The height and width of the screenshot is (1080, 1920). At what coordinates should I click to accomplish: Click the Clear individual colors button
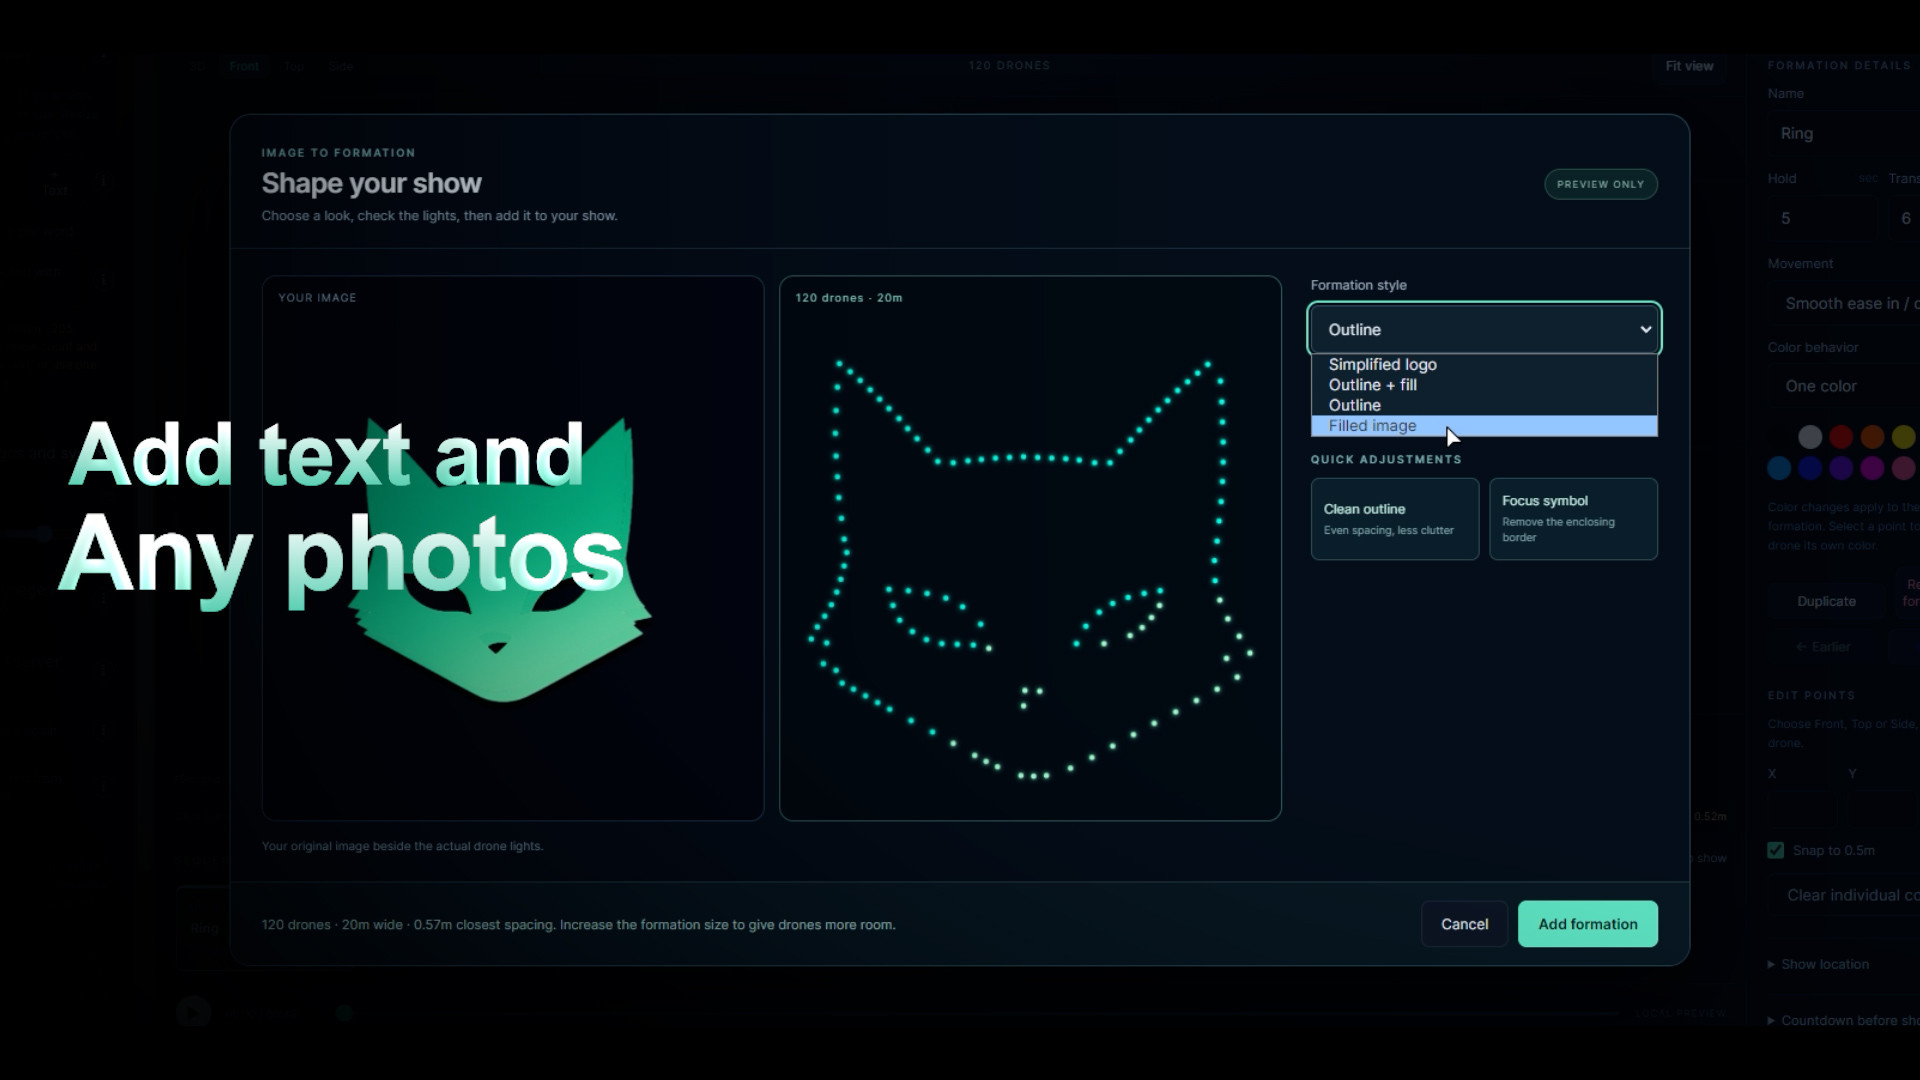(x=1845, y=895)
